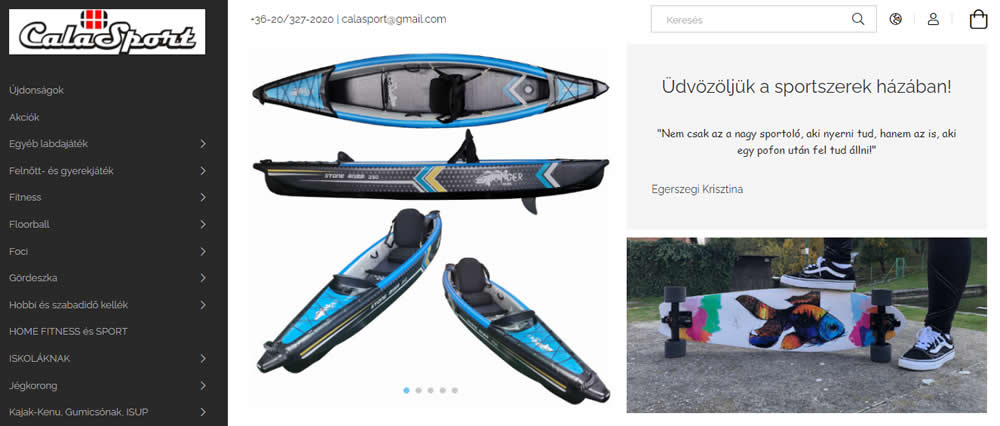Open the shopping bag cart icon
1000x426 pixels.
tap(978, 19)
